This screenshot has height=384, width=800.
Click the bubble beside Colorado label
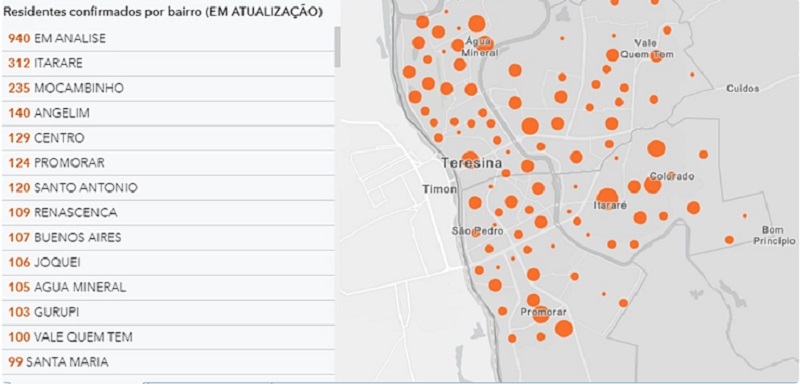click(x=653, y=185)
